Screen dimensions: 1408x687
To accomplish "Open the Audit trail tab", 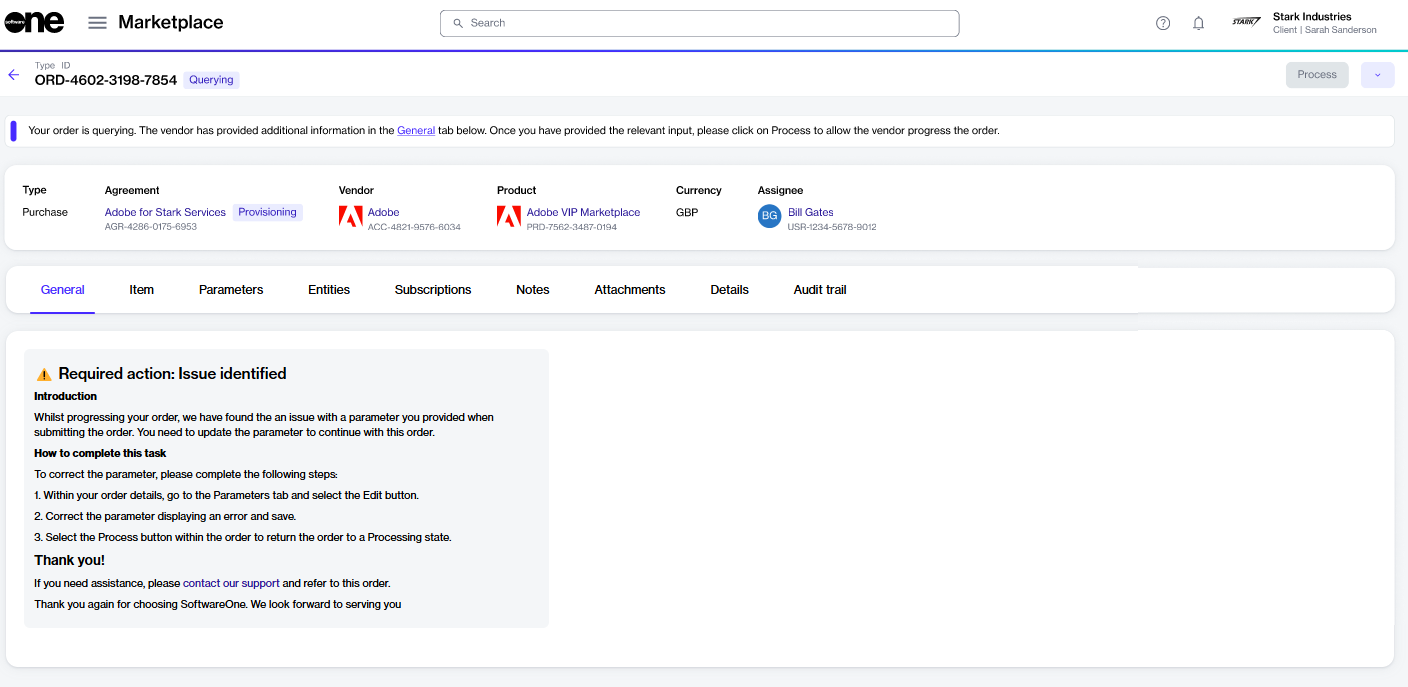I will [x=819, y=290].
